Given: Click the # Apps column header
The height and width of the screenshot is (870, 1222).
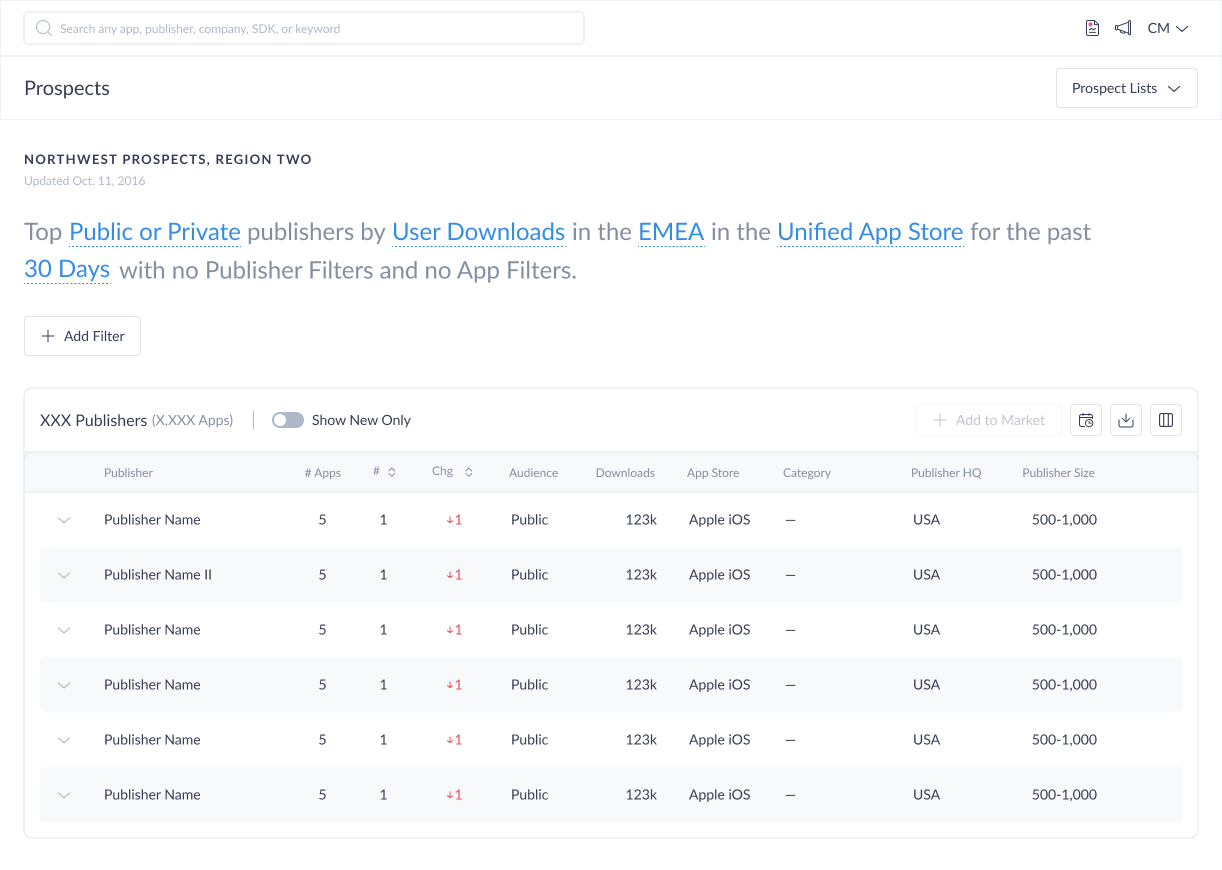Looking at the screenshot, I should point(323,473).
